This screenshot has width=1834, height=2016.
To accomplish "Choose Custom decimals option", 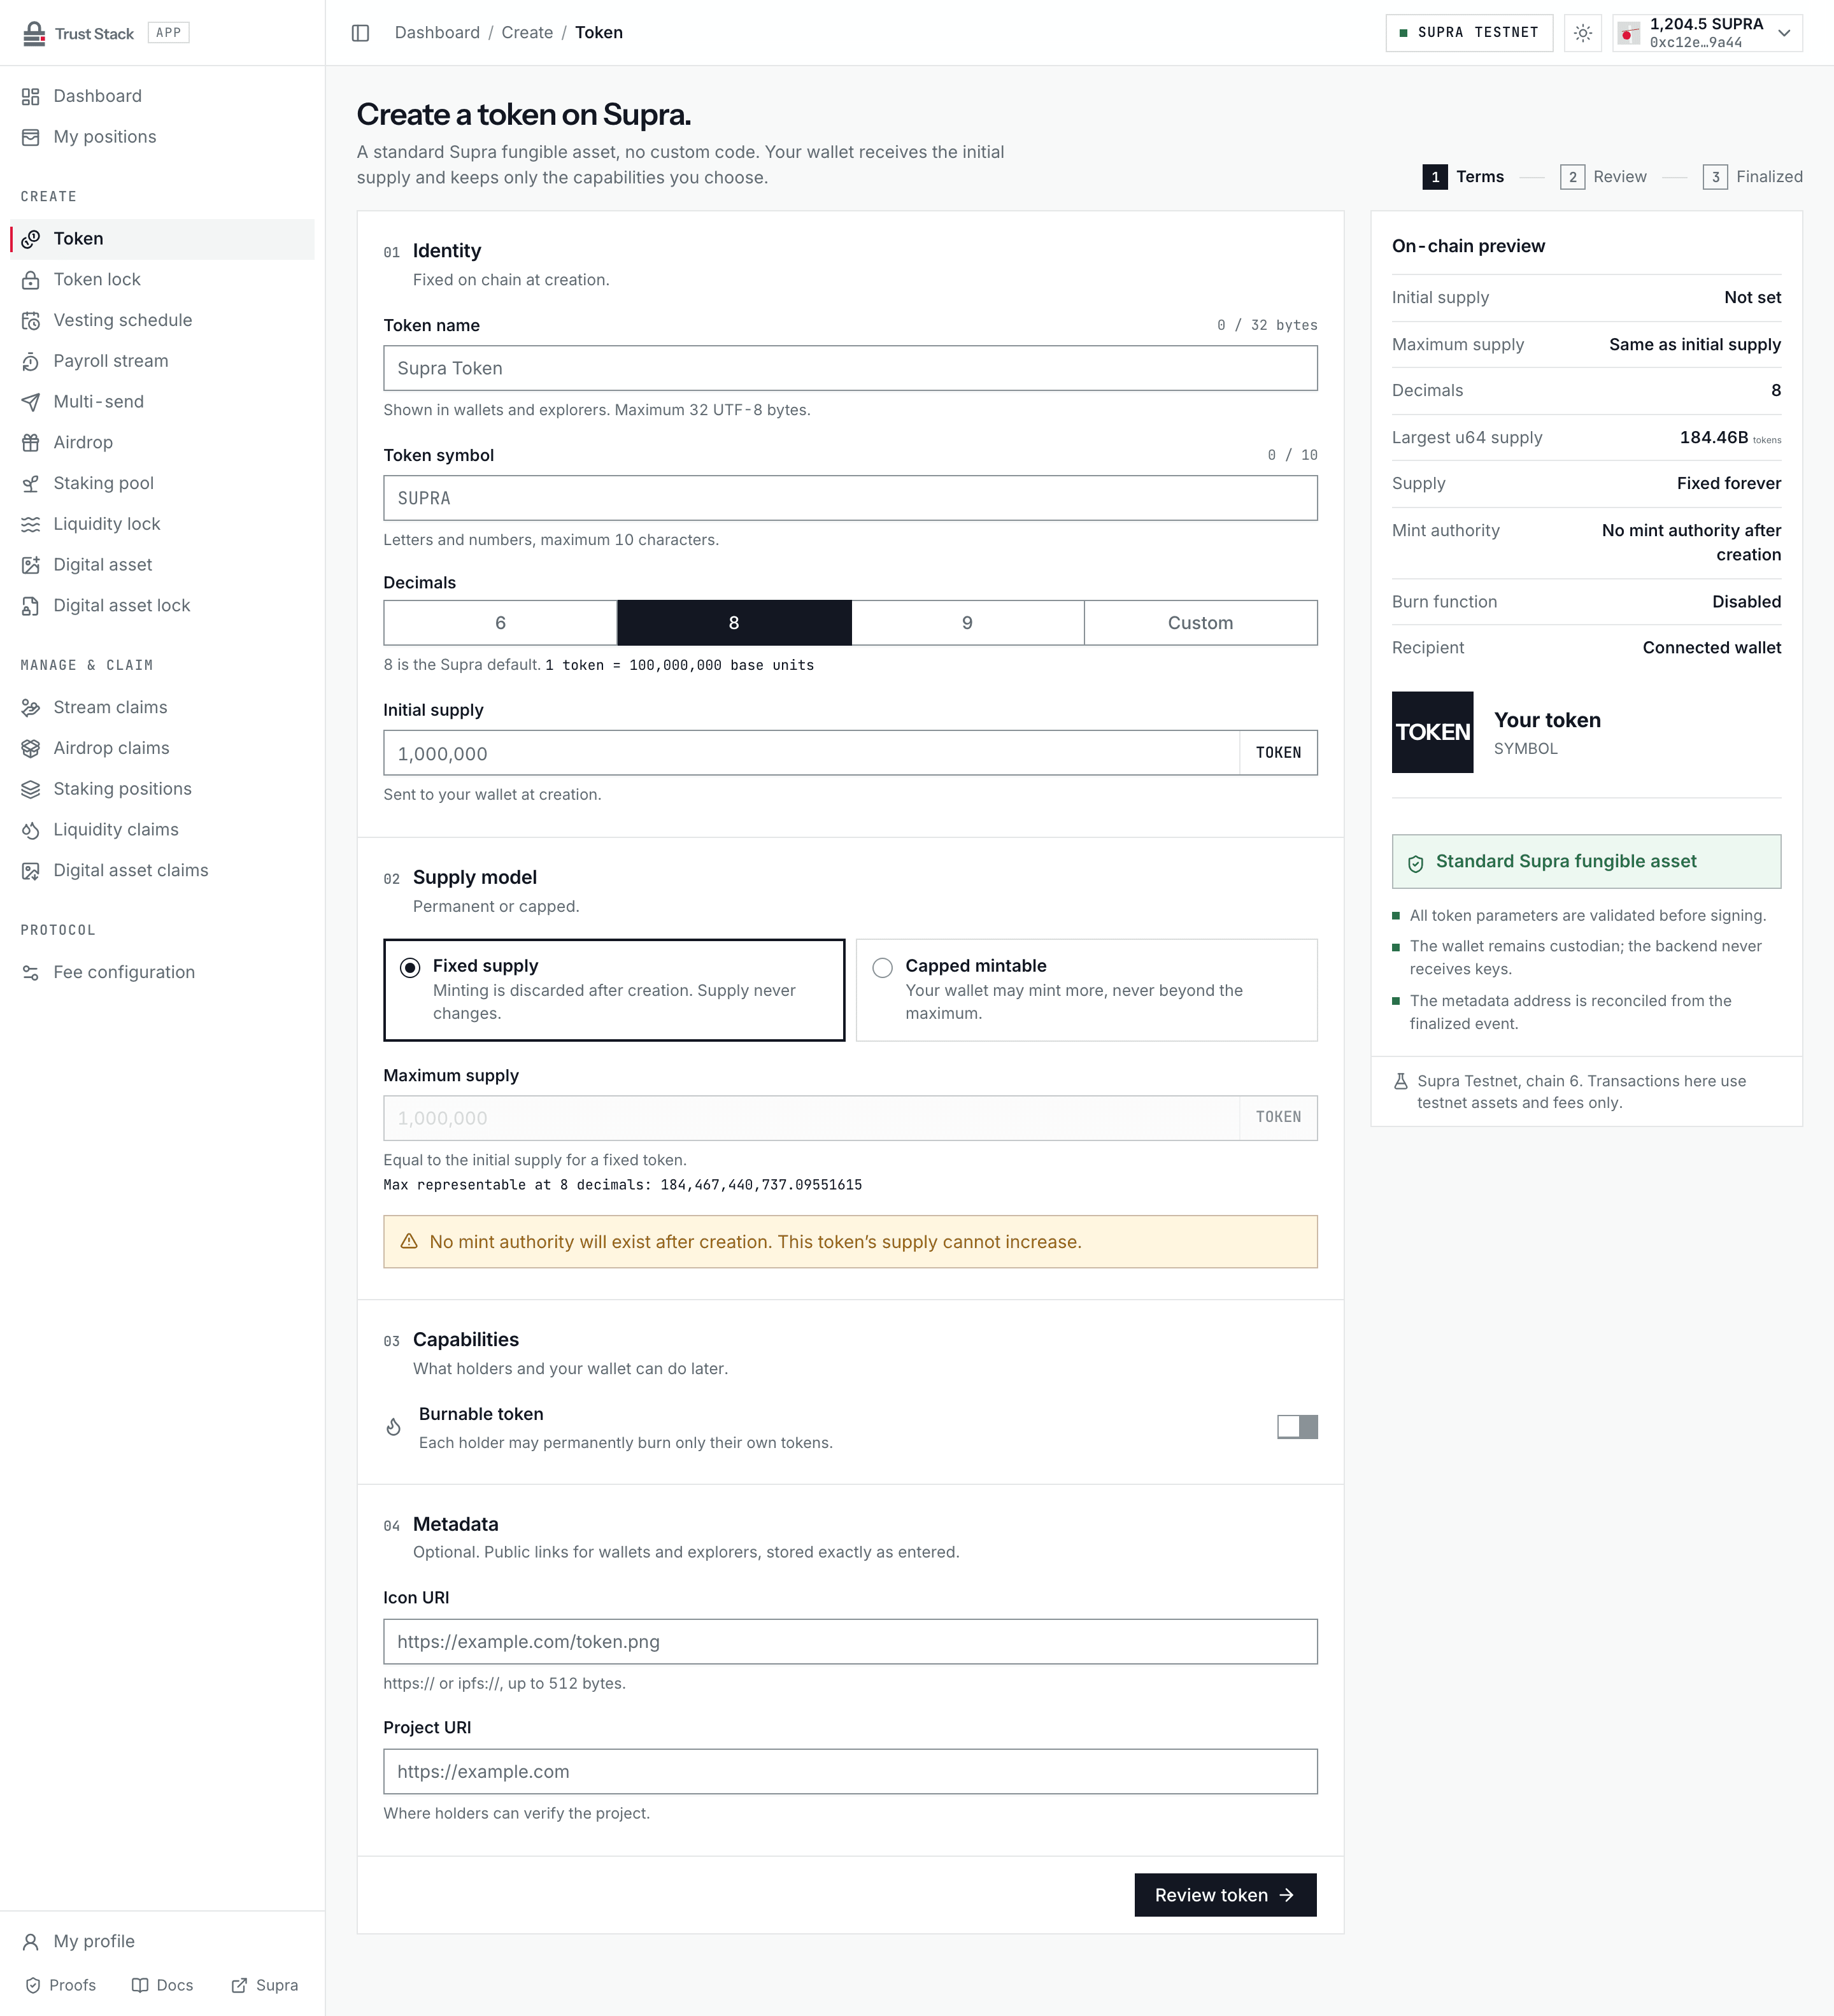I will tap(1201, 623).
